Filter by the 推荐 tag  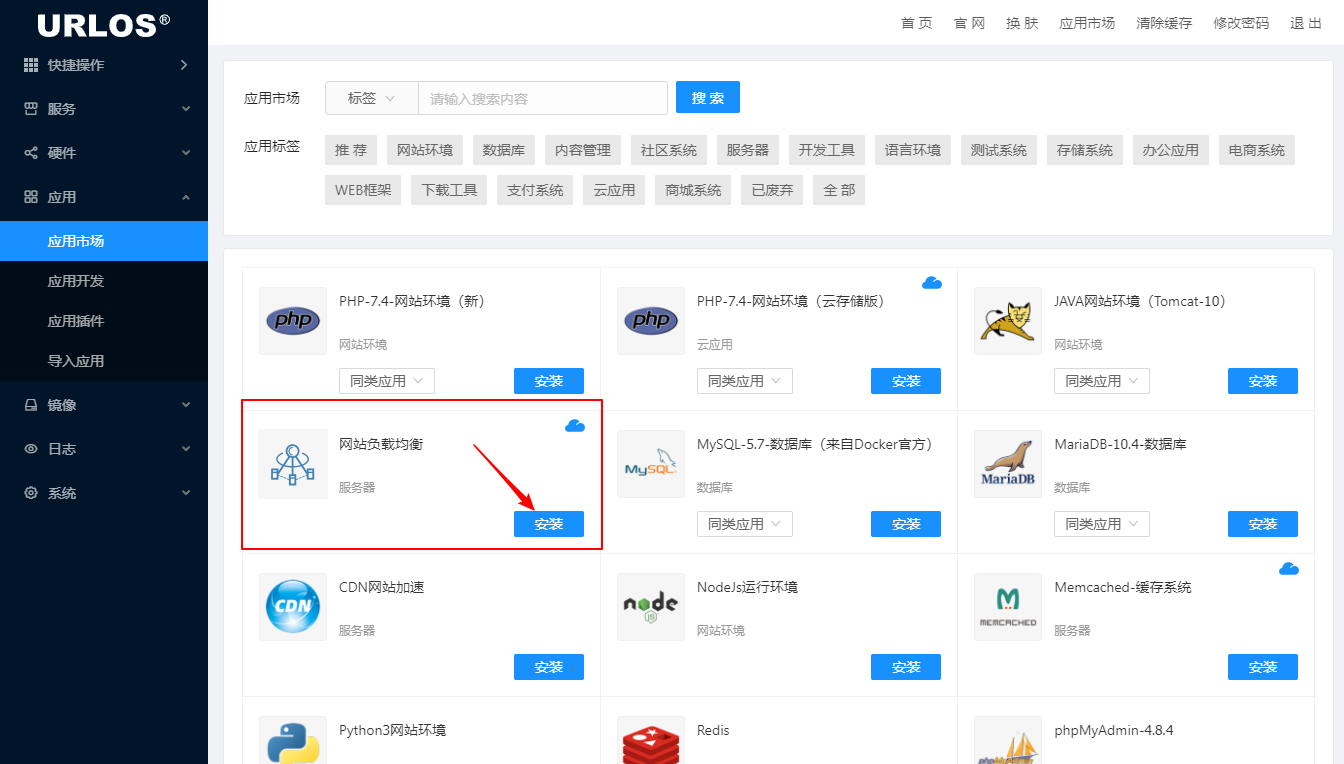351,150
